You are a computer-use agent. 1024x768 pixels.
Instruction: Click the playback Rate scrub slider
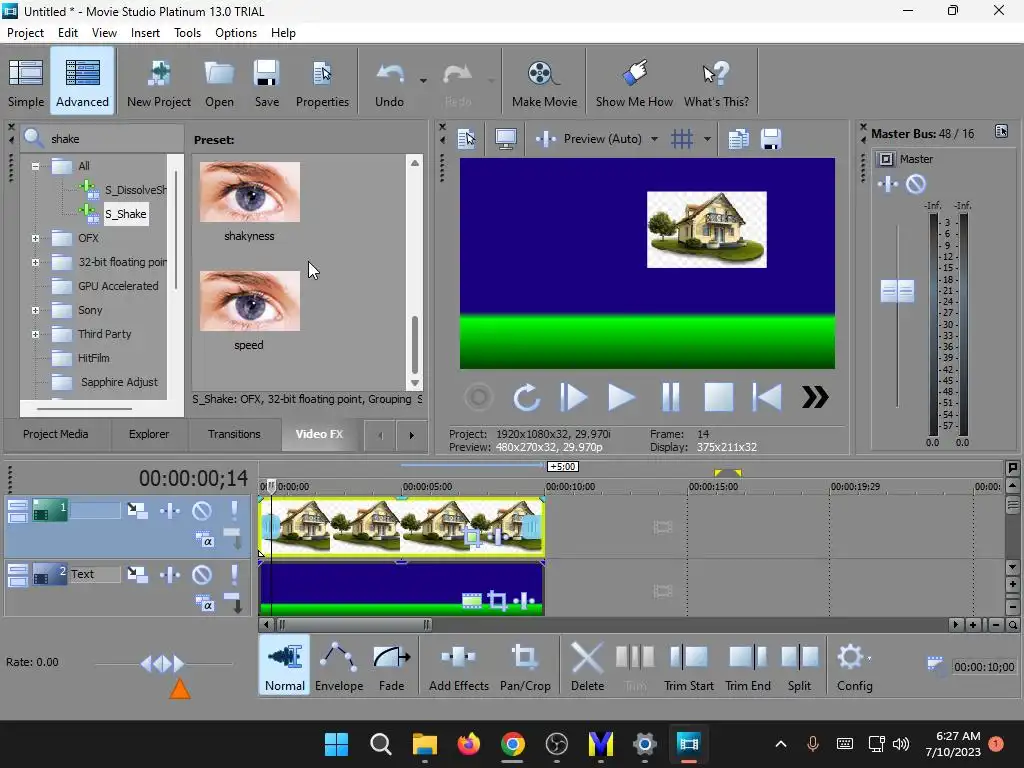(x=163, y=664)
